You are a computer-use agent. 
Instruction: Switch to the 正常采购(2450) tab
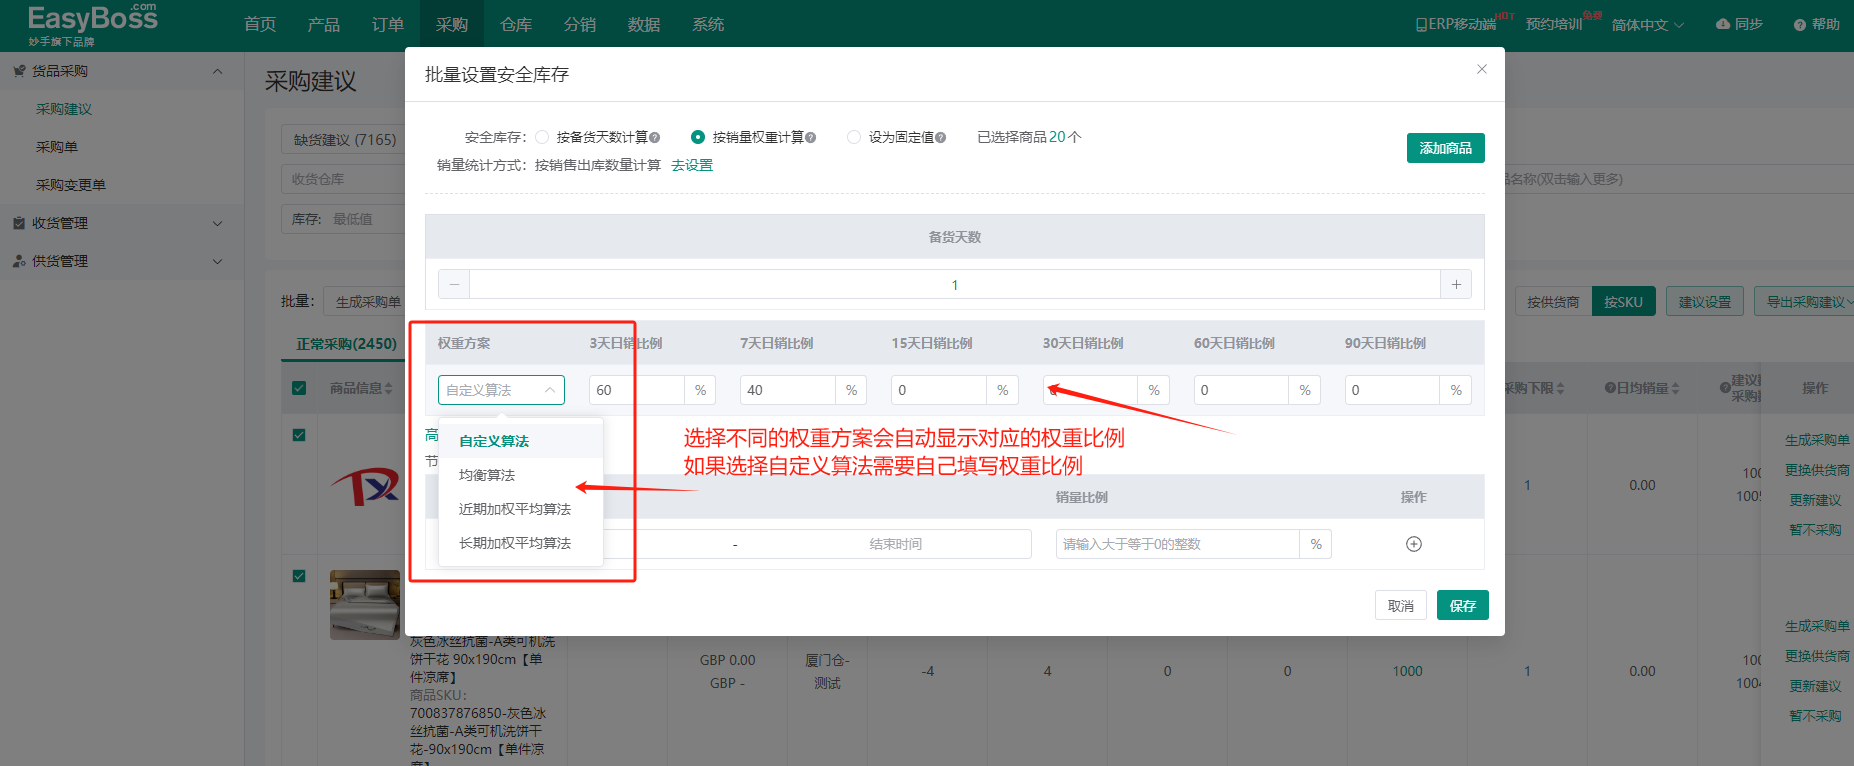346,343
